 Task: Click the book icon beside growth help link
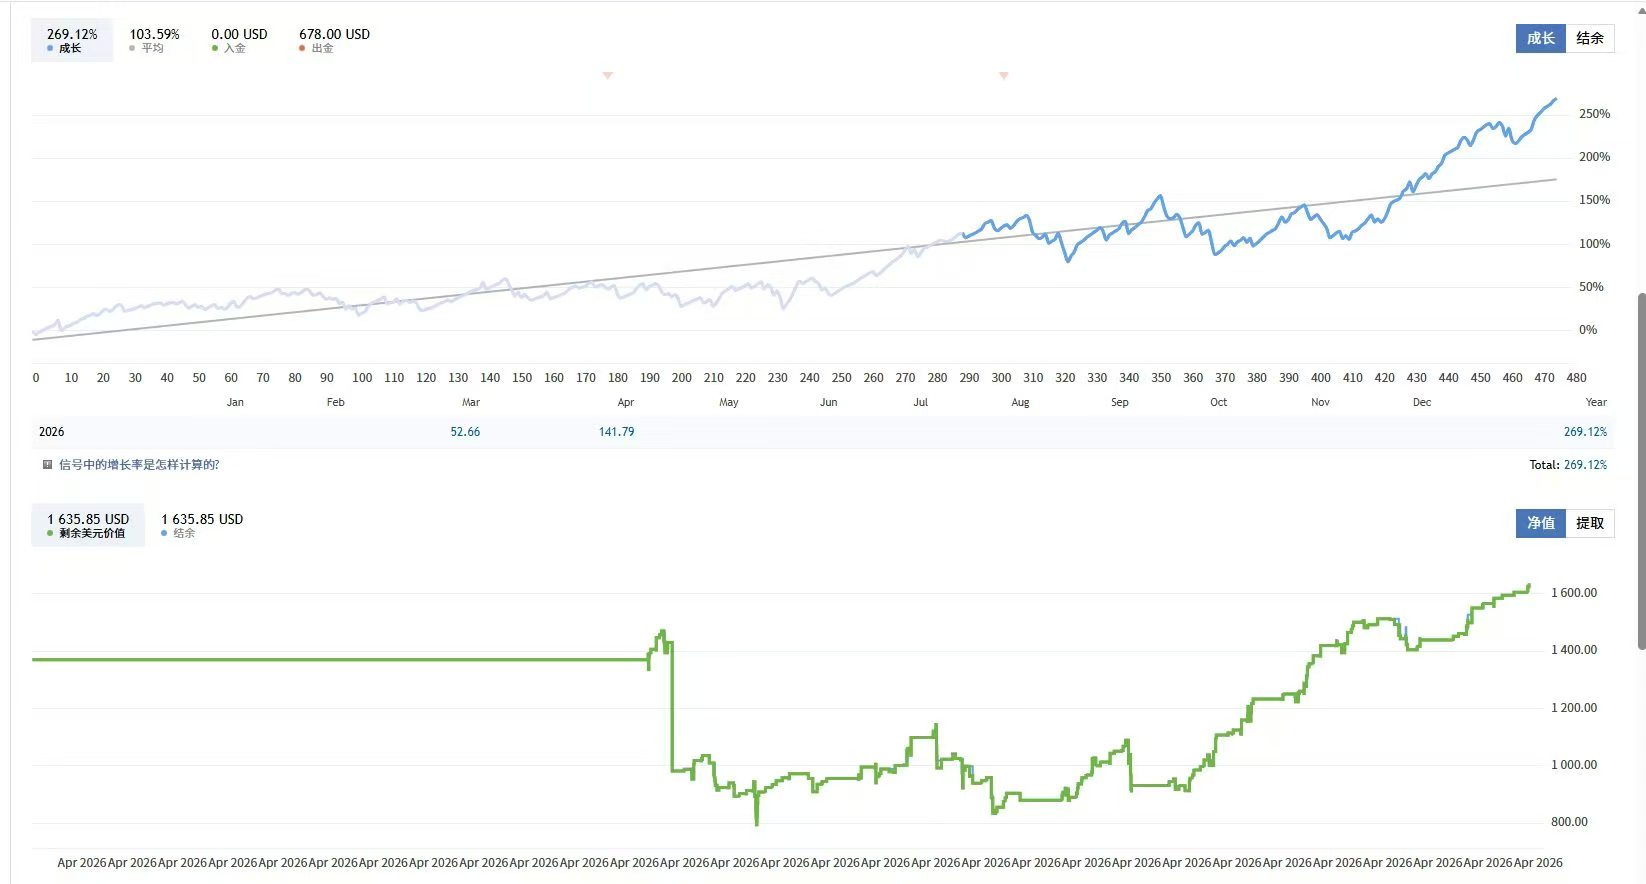point(47,465)
